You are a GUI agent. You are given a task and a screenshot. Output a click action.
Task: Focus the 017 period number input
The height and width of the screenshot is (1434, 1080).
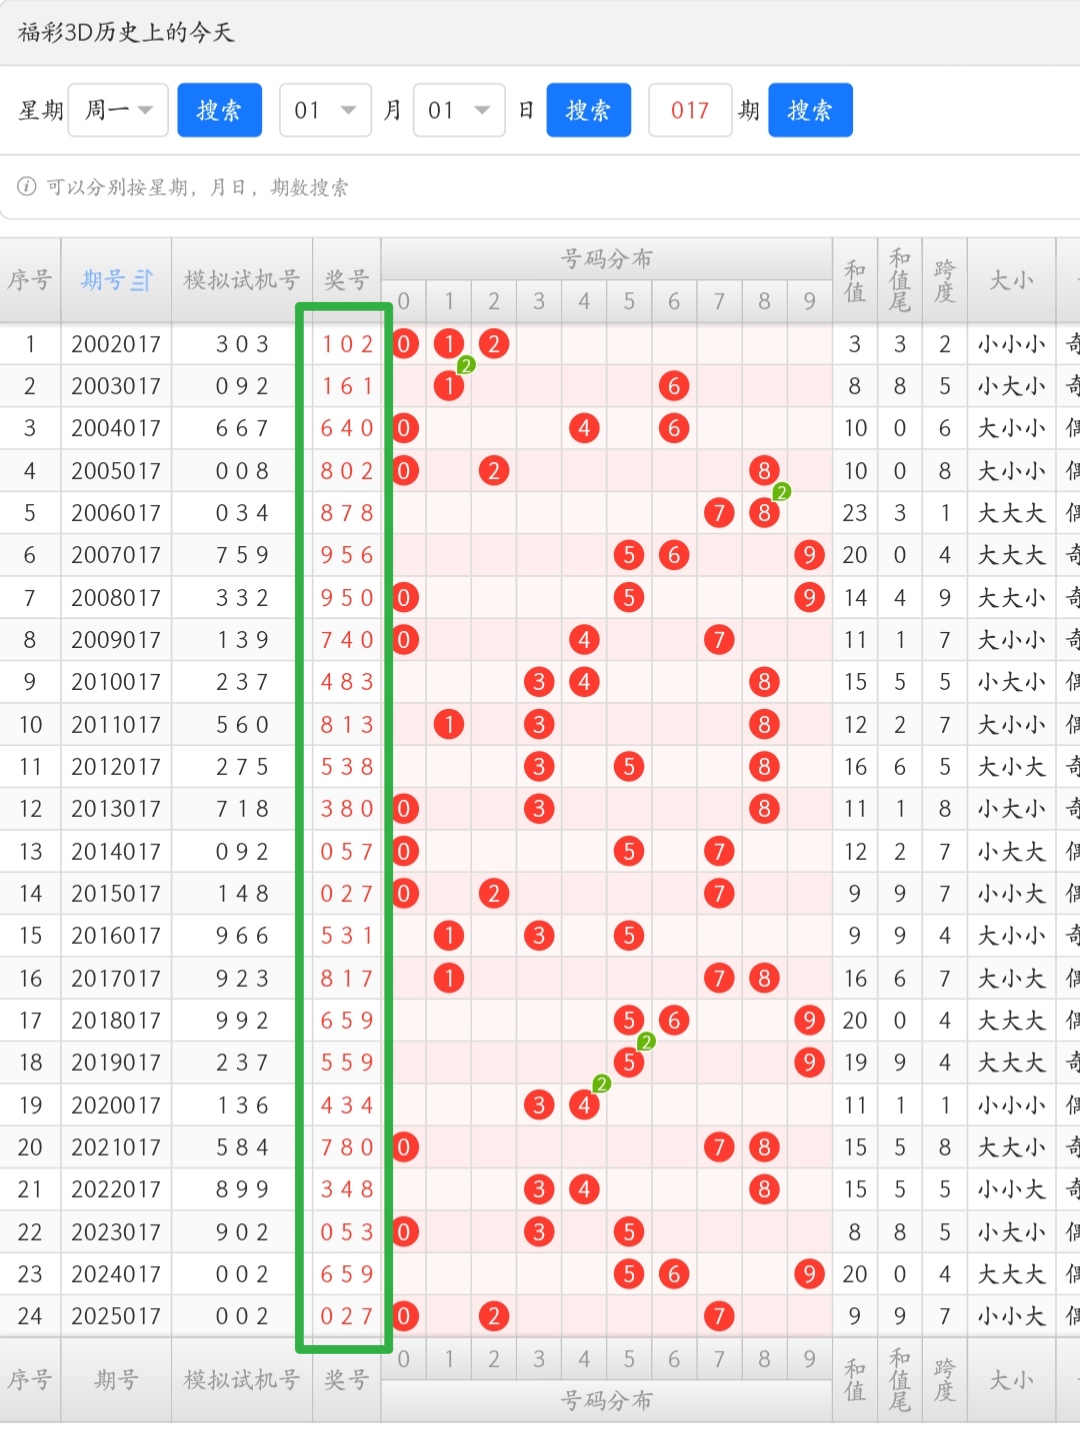point(689,110)
